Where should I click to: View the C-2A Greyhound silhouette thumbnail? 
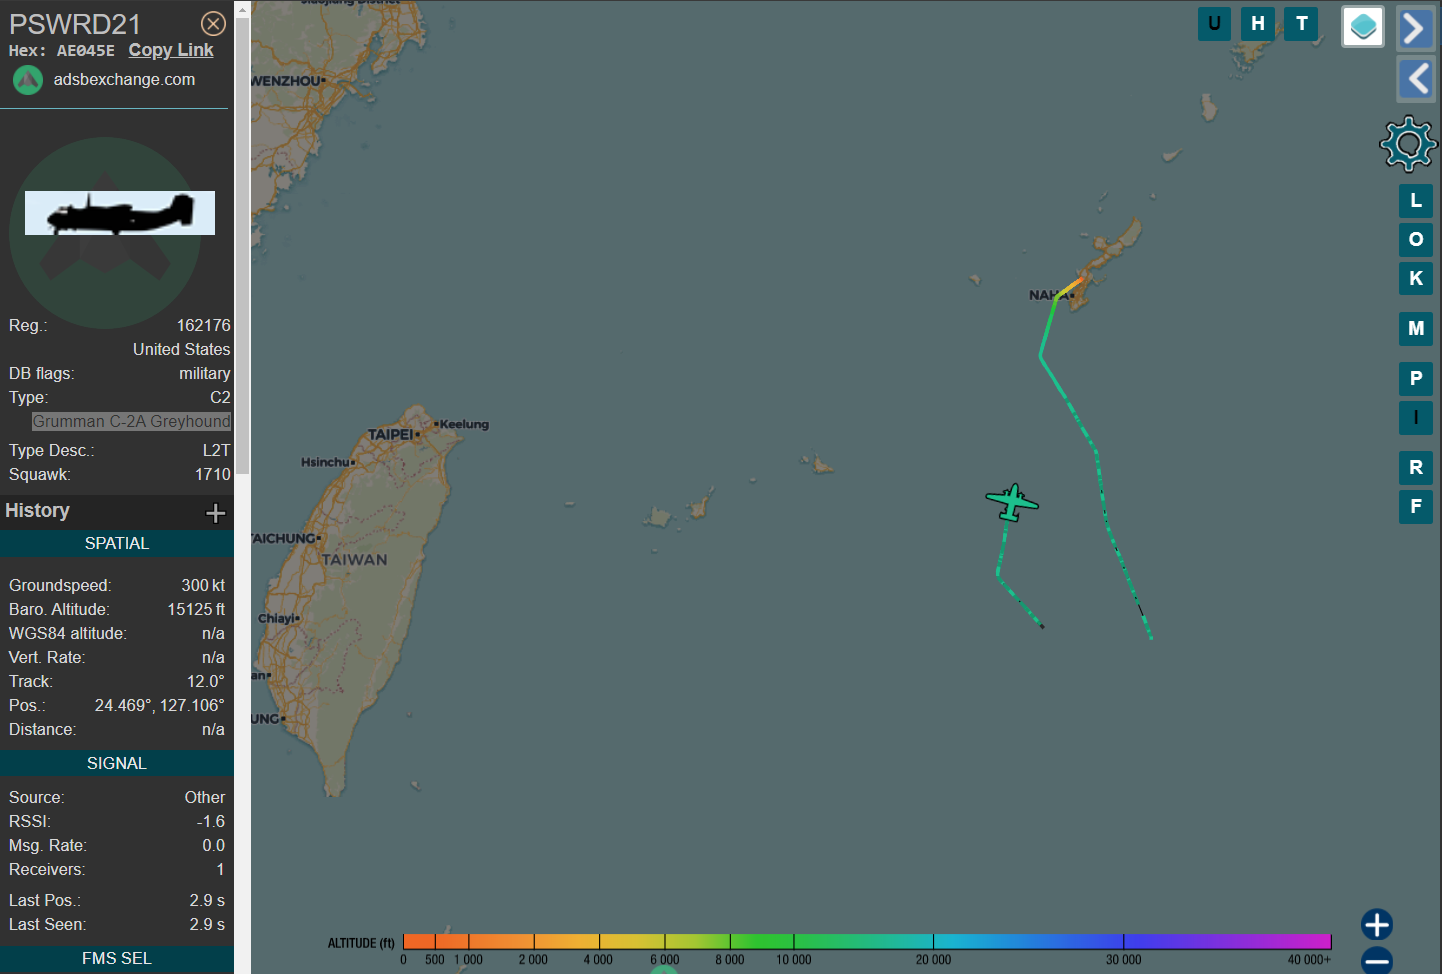pyautogui.click(x=120, y=213)
